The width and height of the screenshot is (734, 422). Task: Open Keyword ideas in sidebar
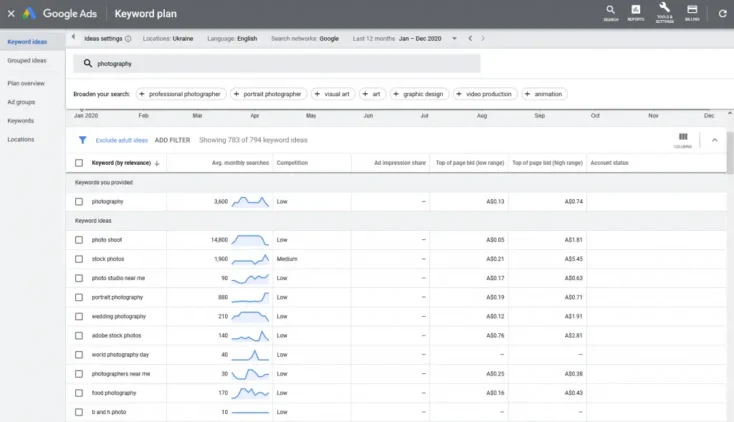[x=27, y=42]
